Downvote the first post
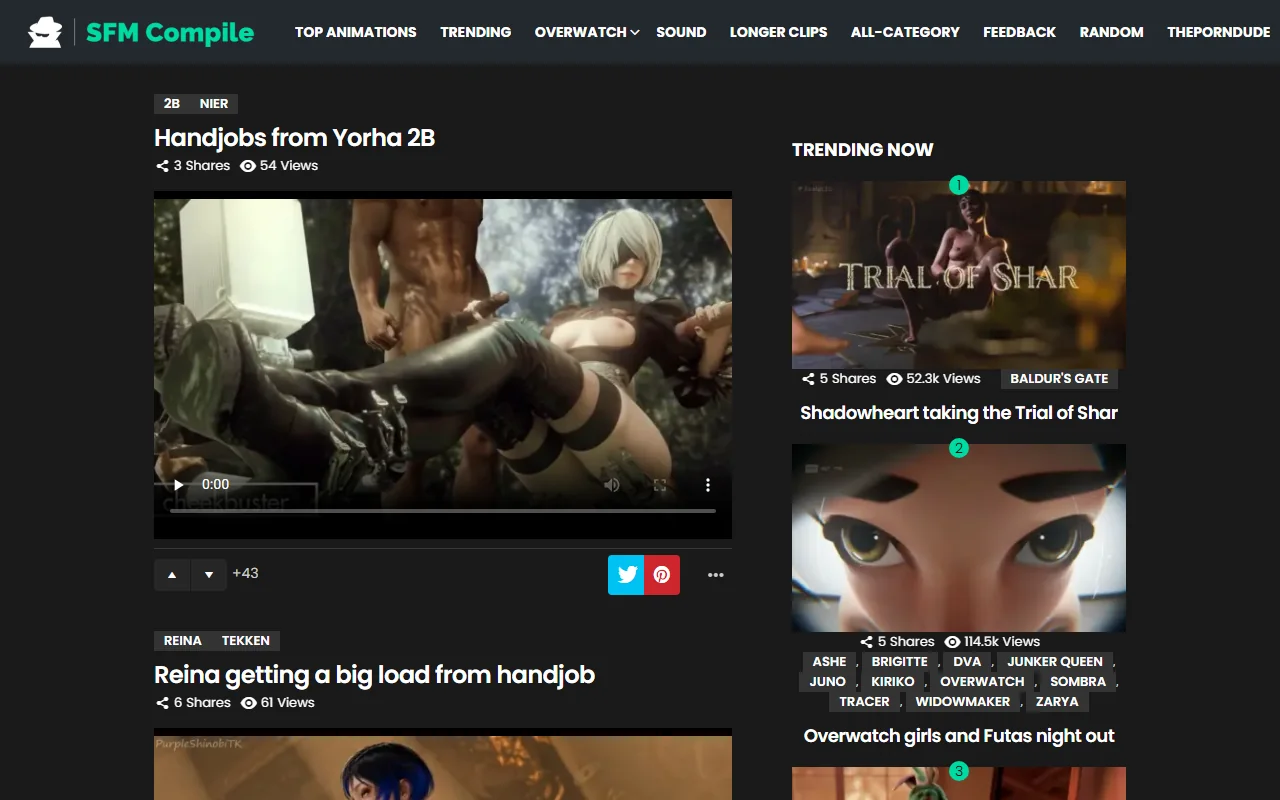 [208, 575]
